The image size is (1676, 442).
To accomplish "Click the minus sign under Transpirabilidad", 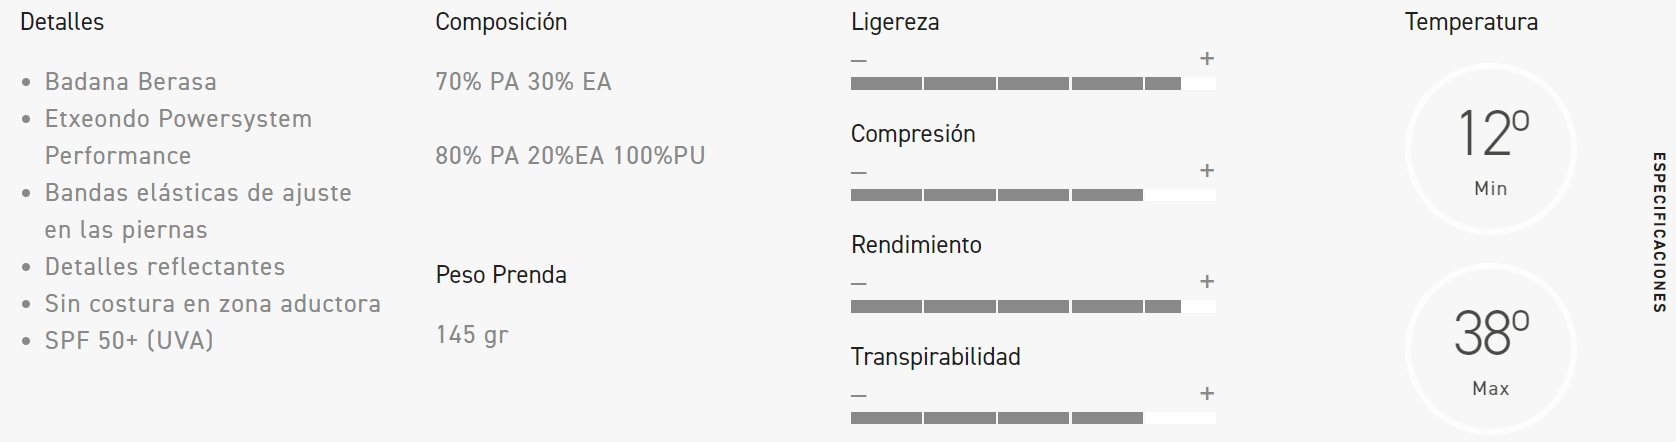I will tap(858, 395).
